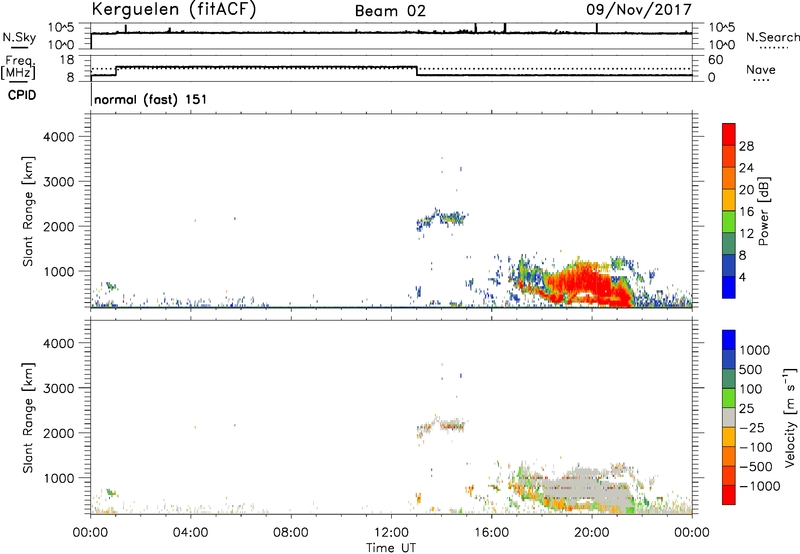
Task: Click the 'Beam 02' label
Action: 390,11
